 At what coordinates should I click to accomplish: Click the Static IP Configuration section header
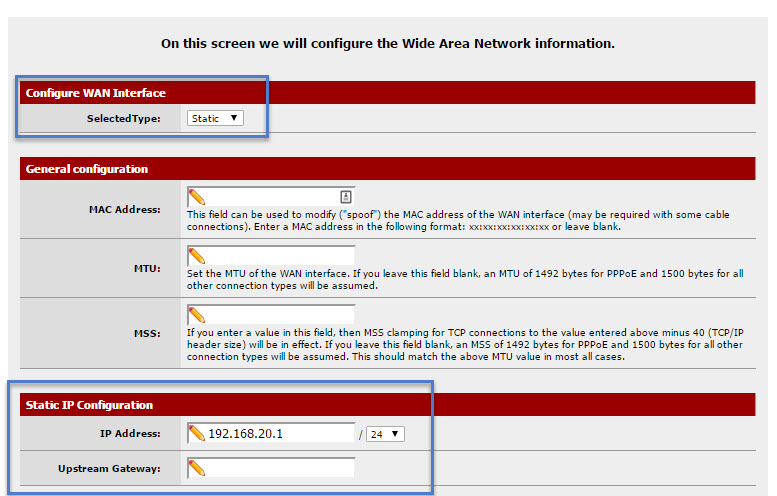[90, 405]
